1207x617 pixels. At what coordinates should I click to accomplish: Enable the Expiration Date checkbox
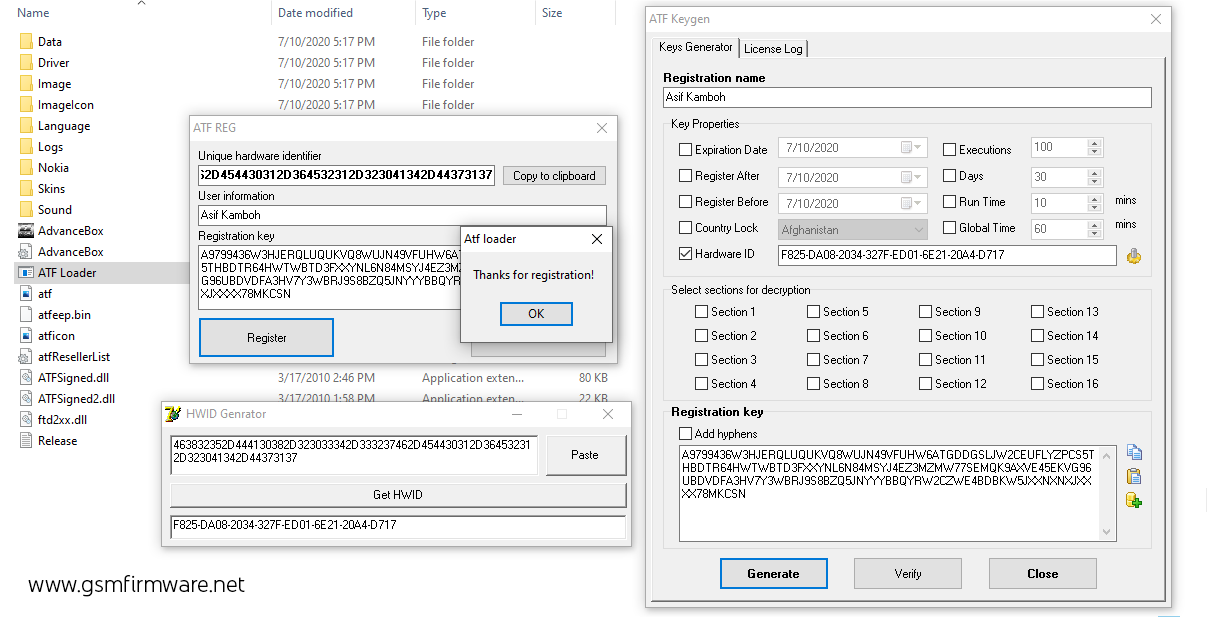(x=685, y=150)
